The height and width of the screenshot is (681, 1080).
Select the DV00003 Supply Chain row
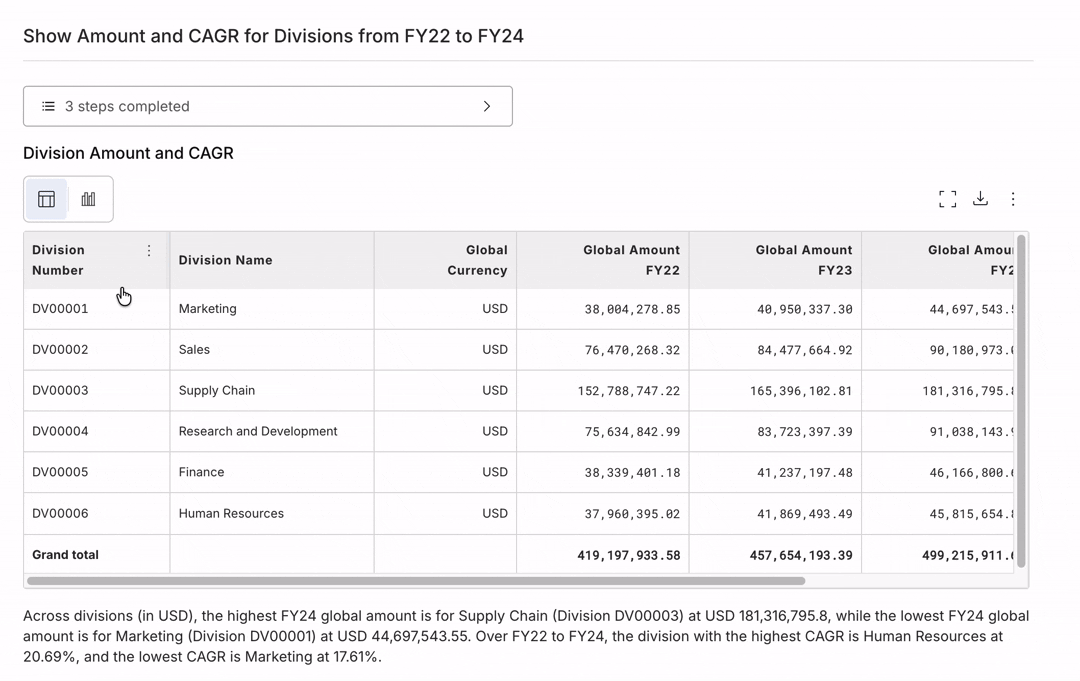[x=217, y=391]
